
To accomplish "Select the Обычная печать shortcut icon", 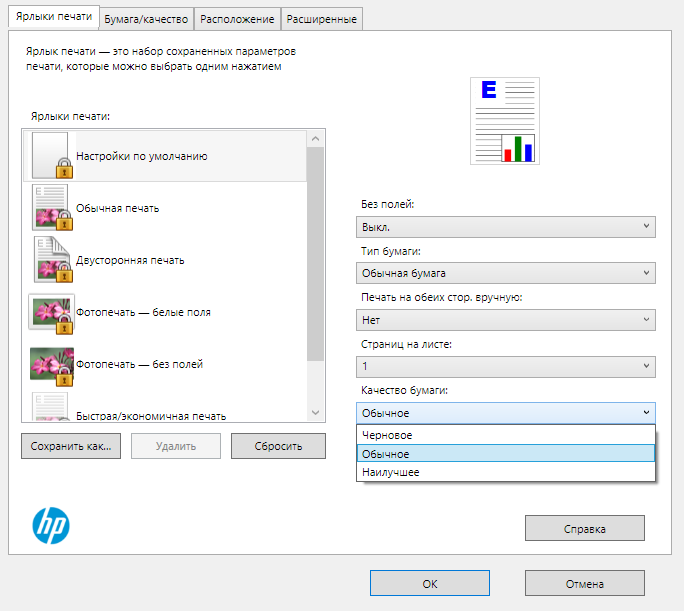I will point(51,207).
